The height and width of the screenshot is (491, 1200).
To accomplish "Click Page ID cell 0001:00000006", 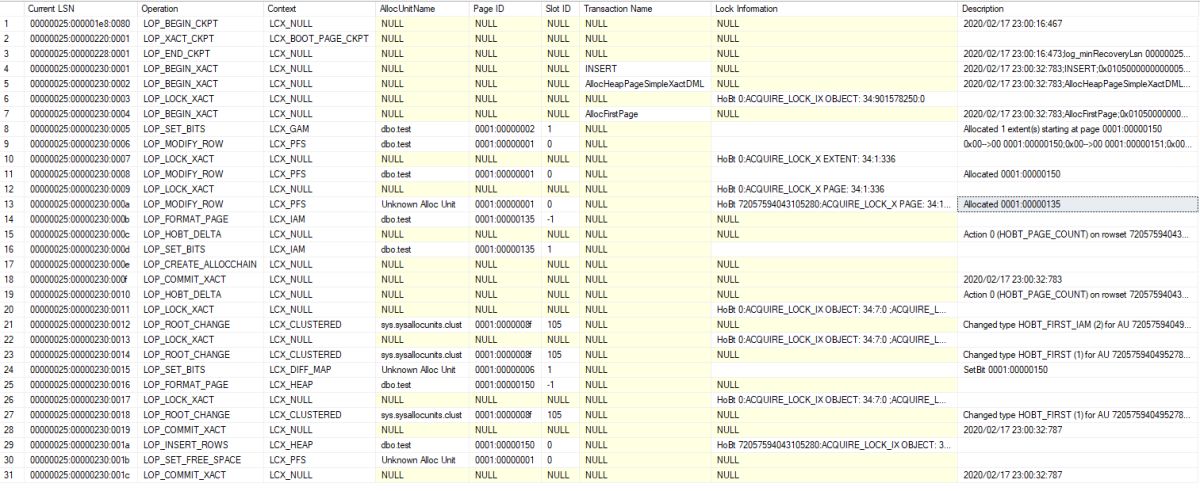I will pos(506,371).
